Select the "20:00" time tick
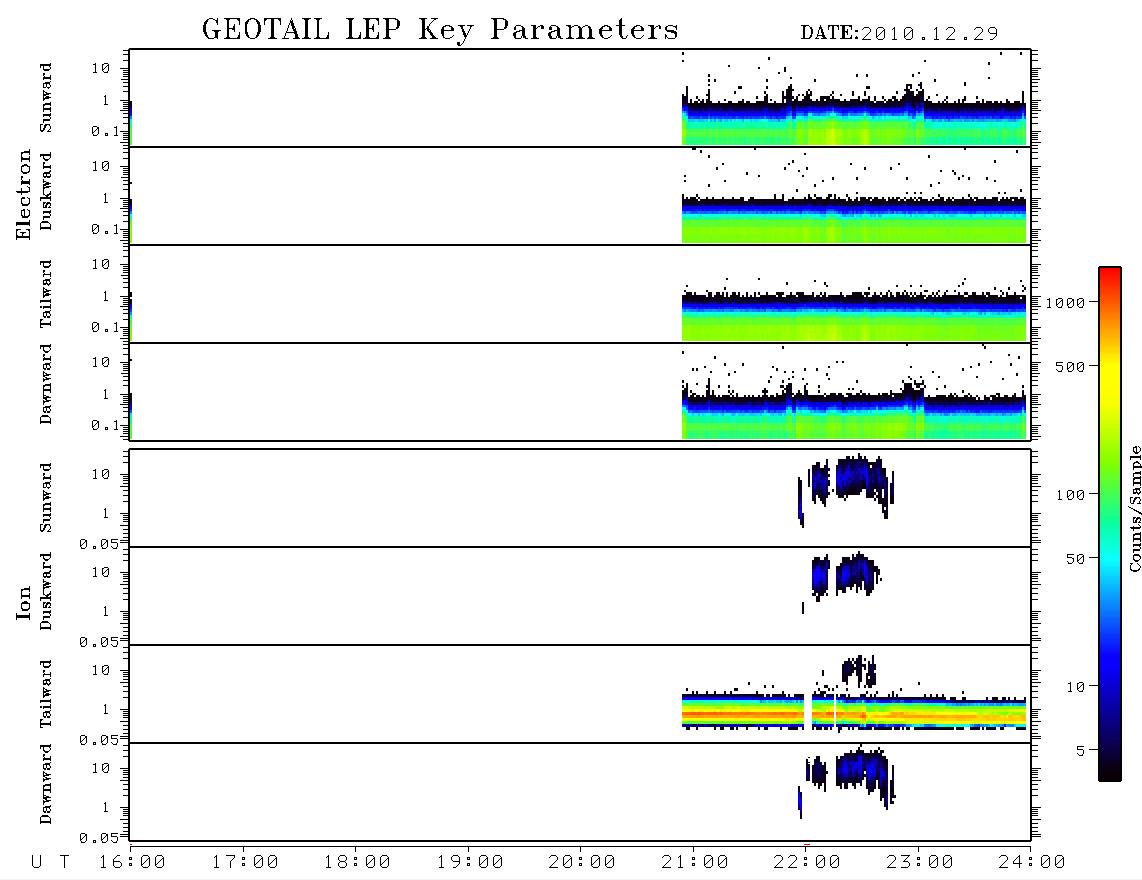The image size is (1142, 880). [582, 862]
